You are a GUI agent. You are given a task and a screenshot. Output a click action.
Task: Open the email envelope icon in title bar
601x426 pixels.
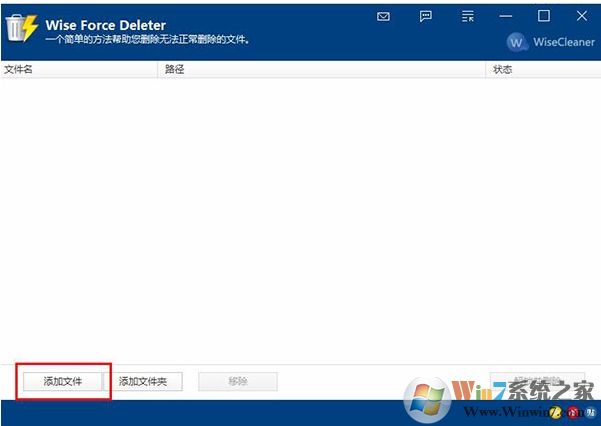(x=383, y=16)
